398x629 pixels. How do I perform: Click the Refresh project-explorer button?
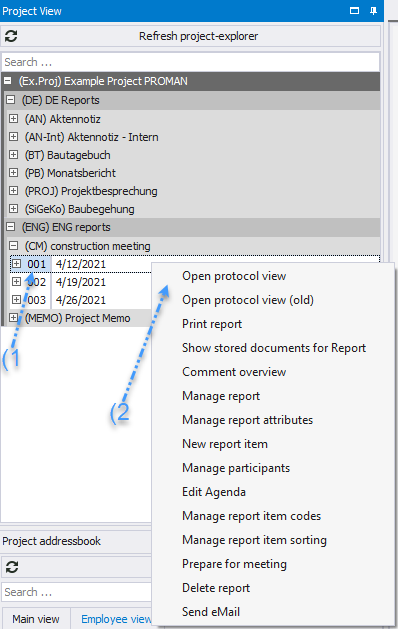191,36
